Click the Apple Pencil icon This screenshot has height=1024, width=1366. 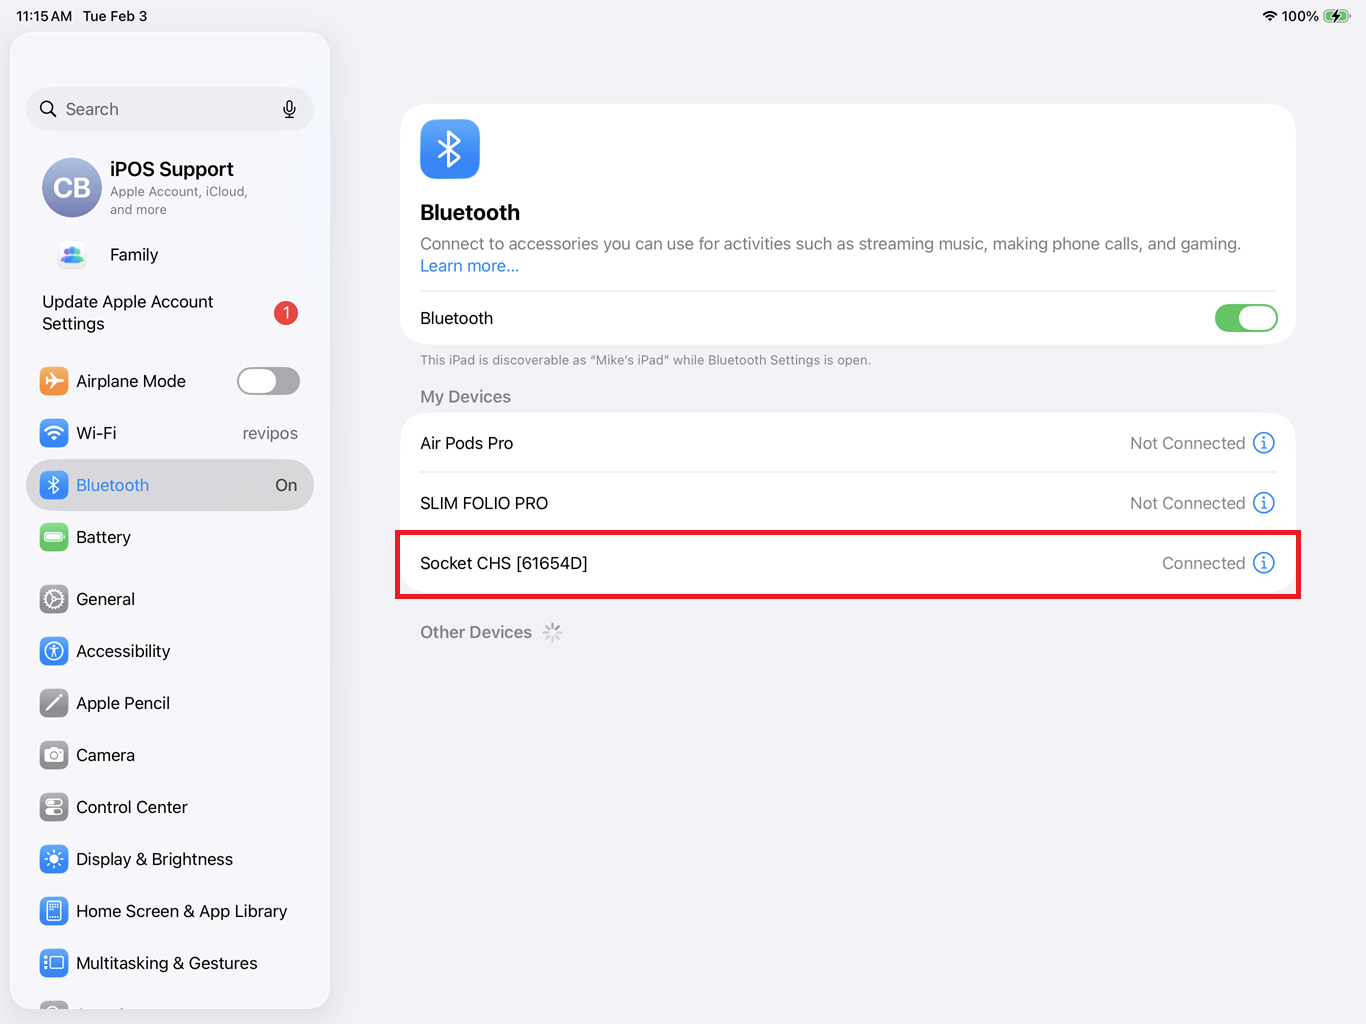click(x=54, y=703)
